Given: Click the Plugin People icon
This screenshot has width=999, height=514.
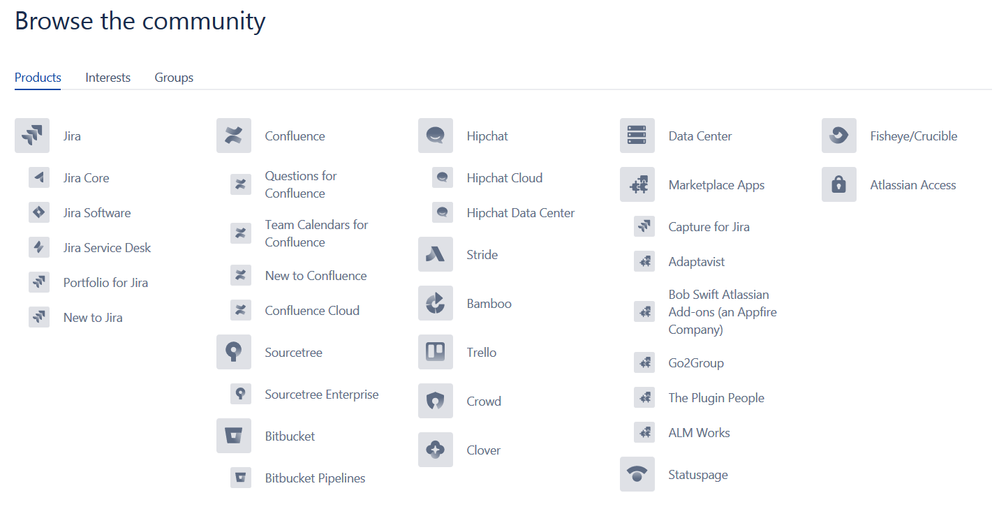Looking at the screenshot, I should tap(644, 397).
